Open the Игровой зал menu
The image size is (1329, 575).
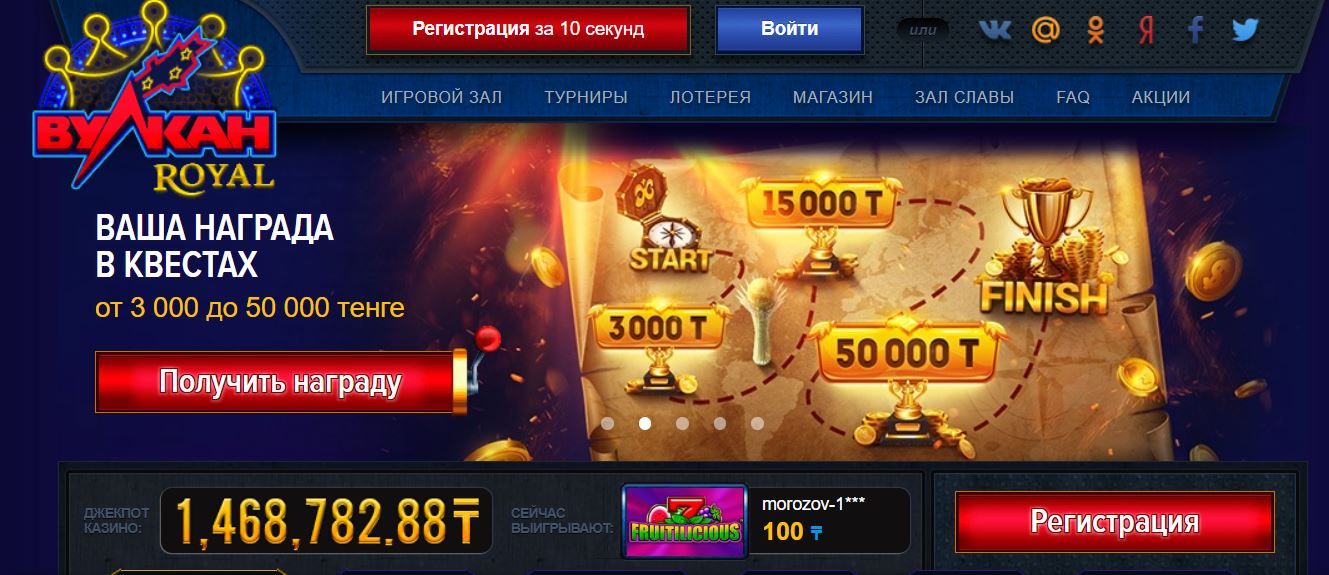pyautogui.click(x=442, y=97)
